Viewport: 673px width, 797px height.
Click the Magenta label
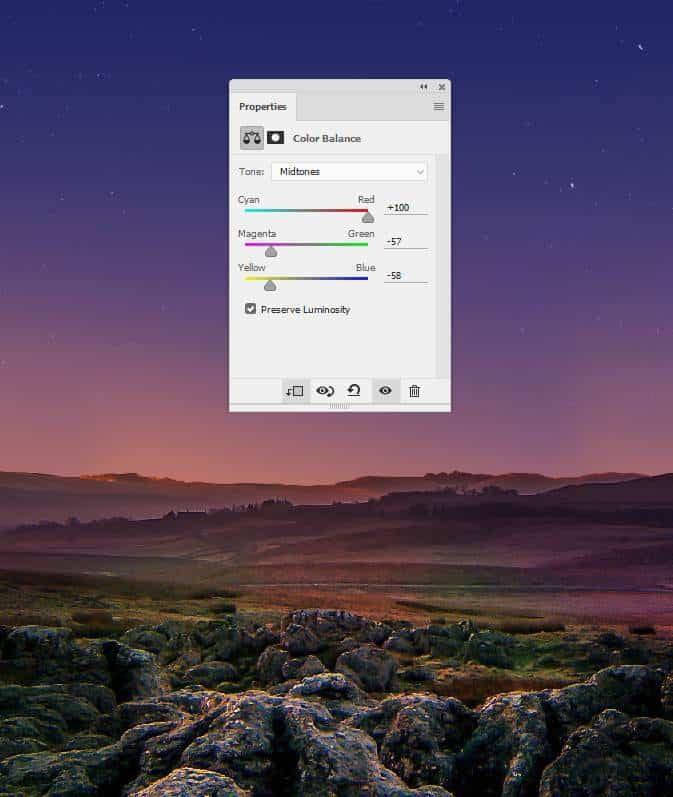tap(257, 234)
